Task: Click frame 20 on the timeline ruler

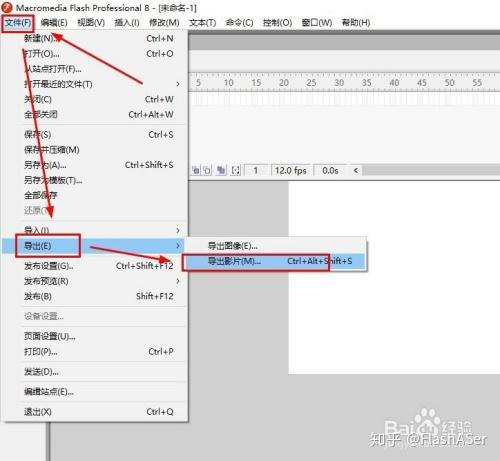Action: click(284, 83)
